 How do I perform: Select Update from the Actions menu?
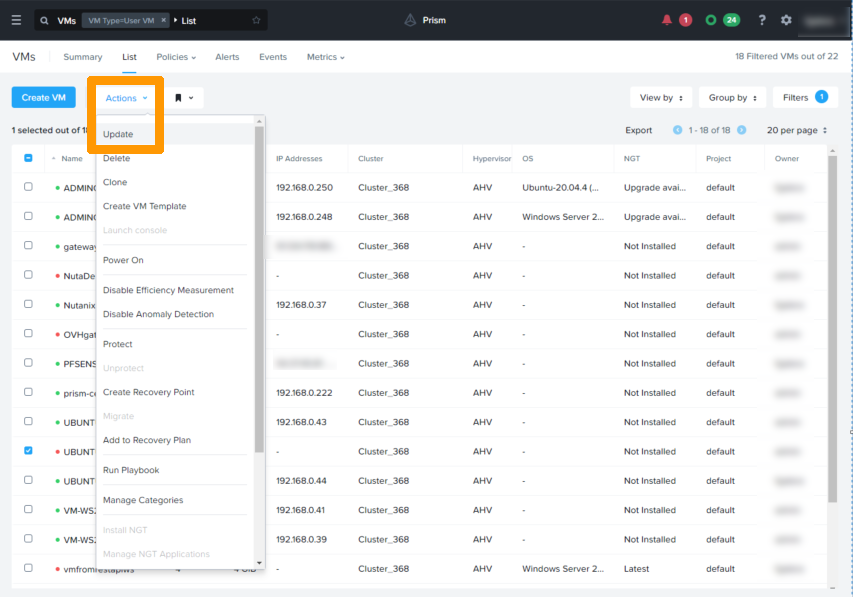(118, 134)
